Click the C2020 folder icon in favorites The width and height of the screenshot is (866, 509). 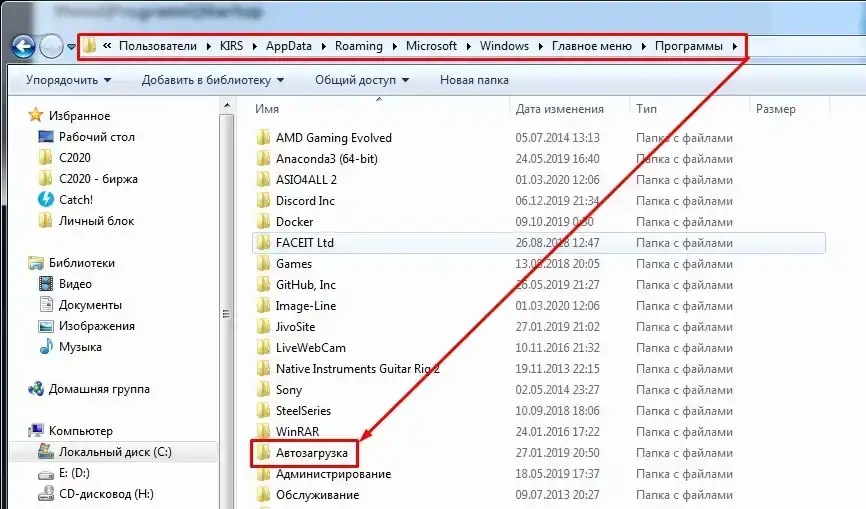(45, 157)
